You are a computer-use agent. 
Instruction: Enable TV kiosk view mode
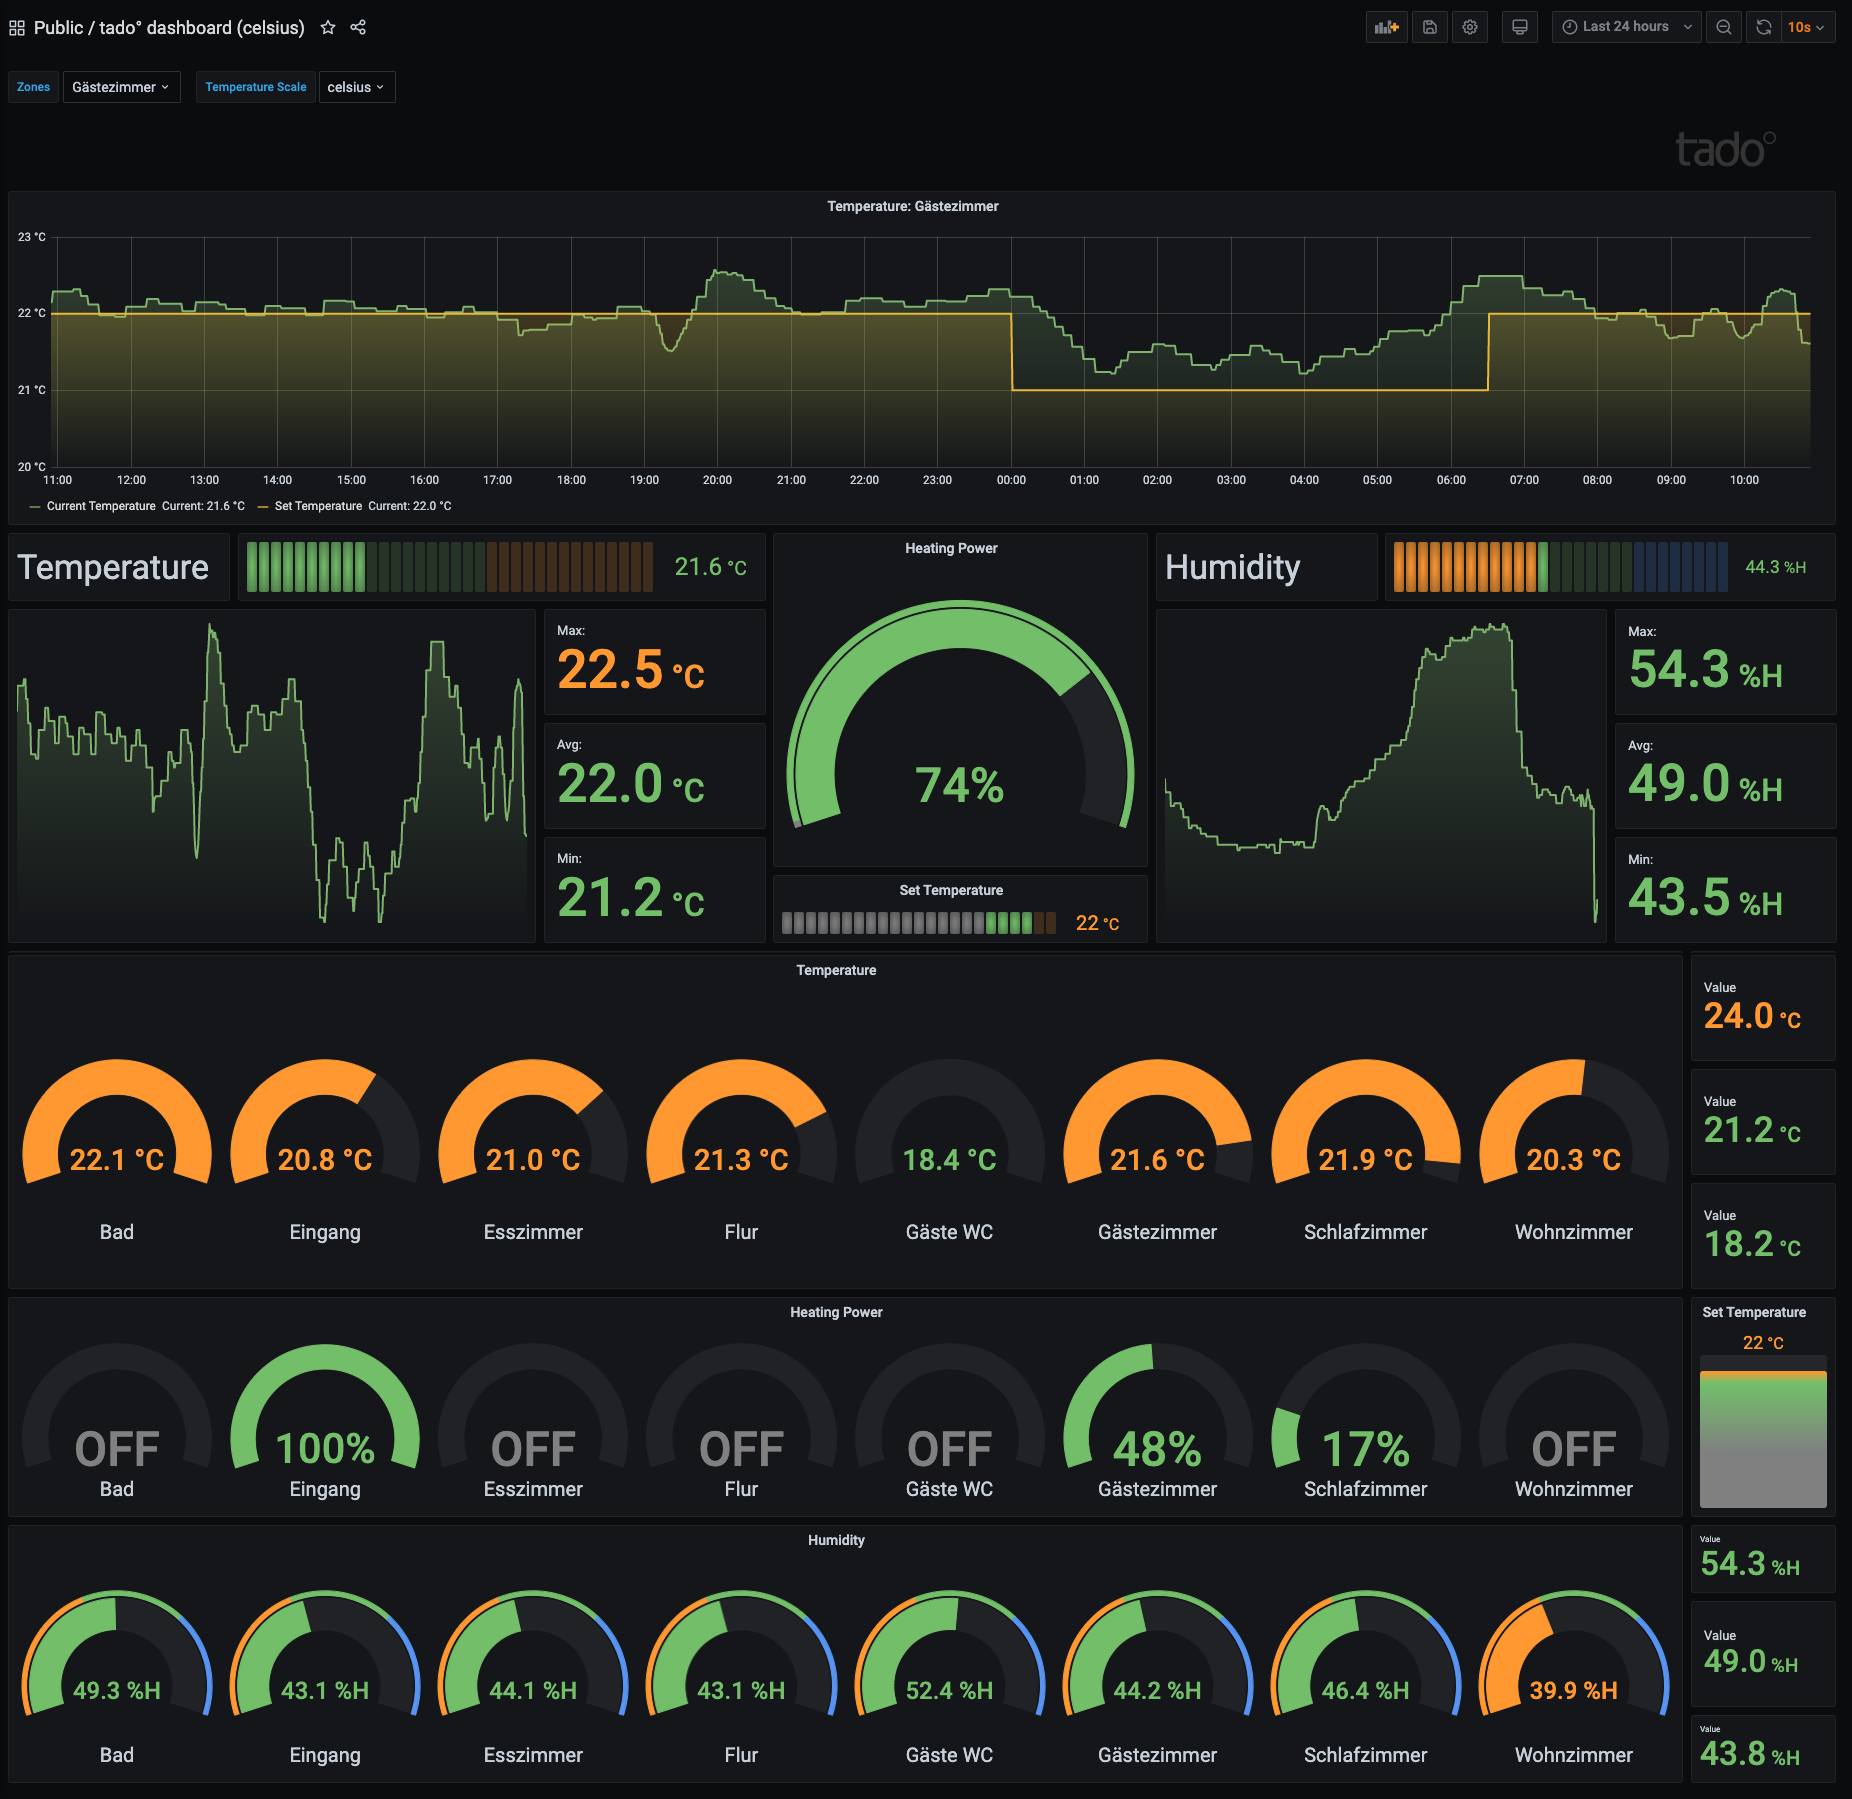pos(1519,27)
